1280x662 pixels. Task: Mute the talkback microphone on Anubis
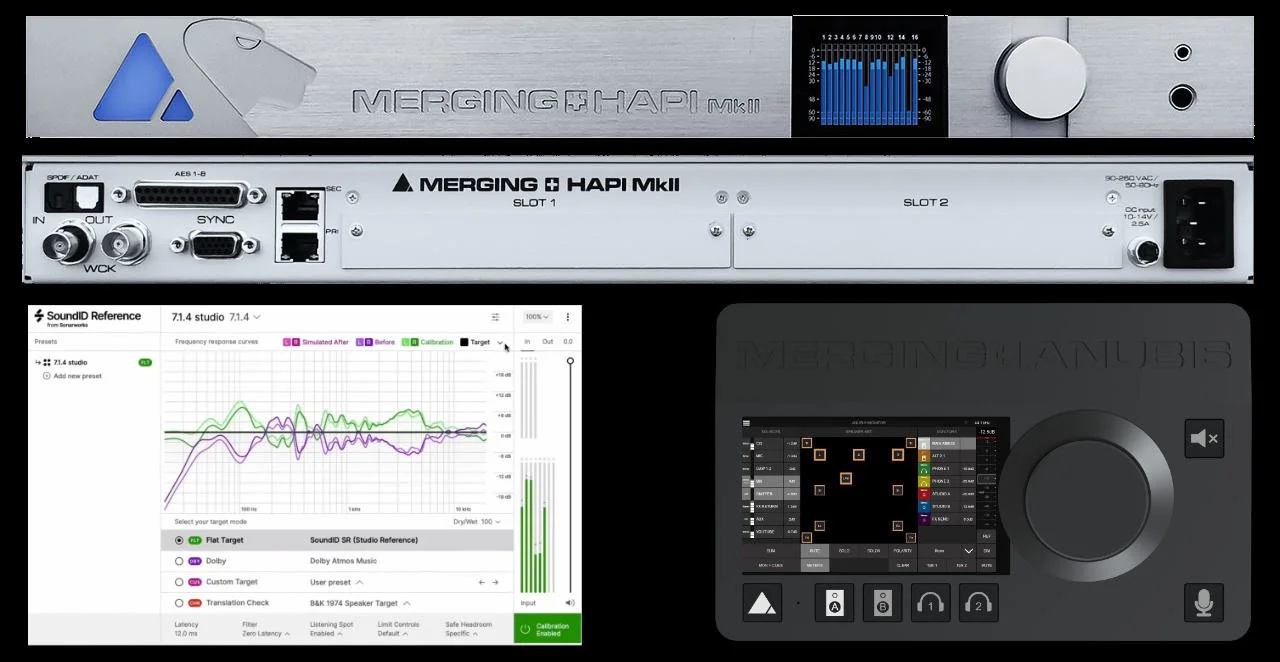click(1204, 603)
